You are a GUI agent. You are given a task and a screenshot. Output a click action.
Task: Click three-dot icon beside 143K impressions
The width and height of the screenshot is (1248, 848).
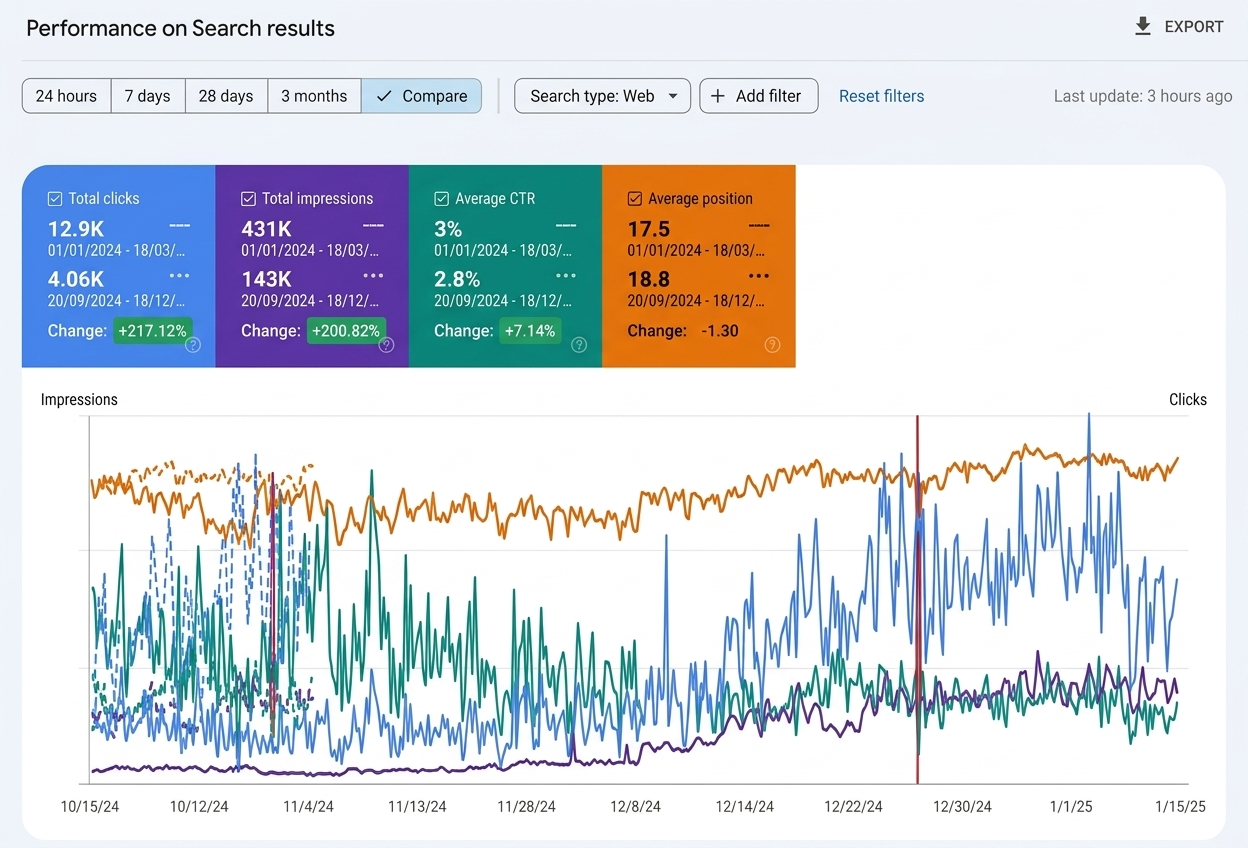coord(373,276)
